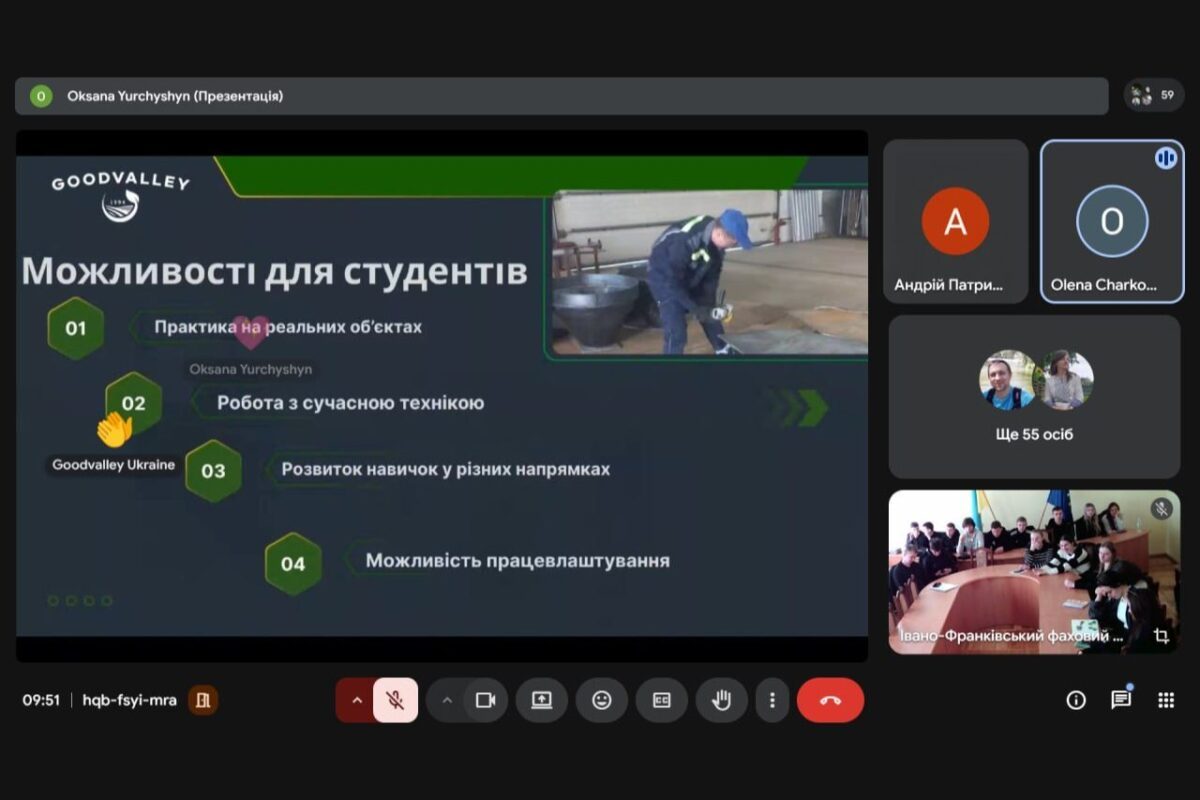Open the meeting details info icon

coord(1076,700)
